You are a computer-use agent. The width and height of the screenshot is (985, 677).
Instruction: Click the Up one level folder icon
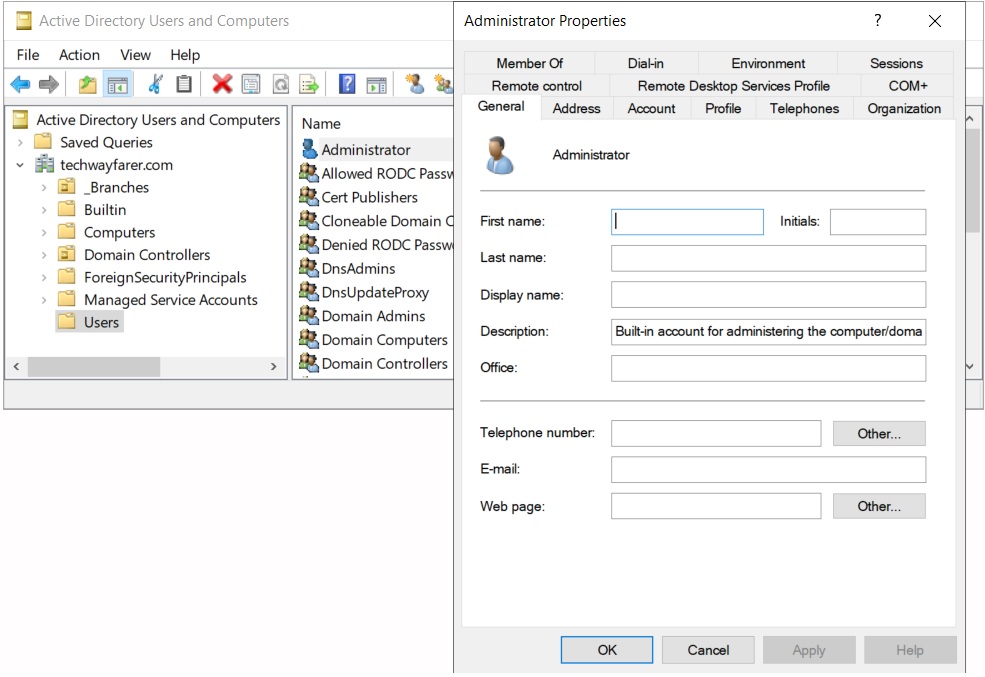[x=88, y=85]
